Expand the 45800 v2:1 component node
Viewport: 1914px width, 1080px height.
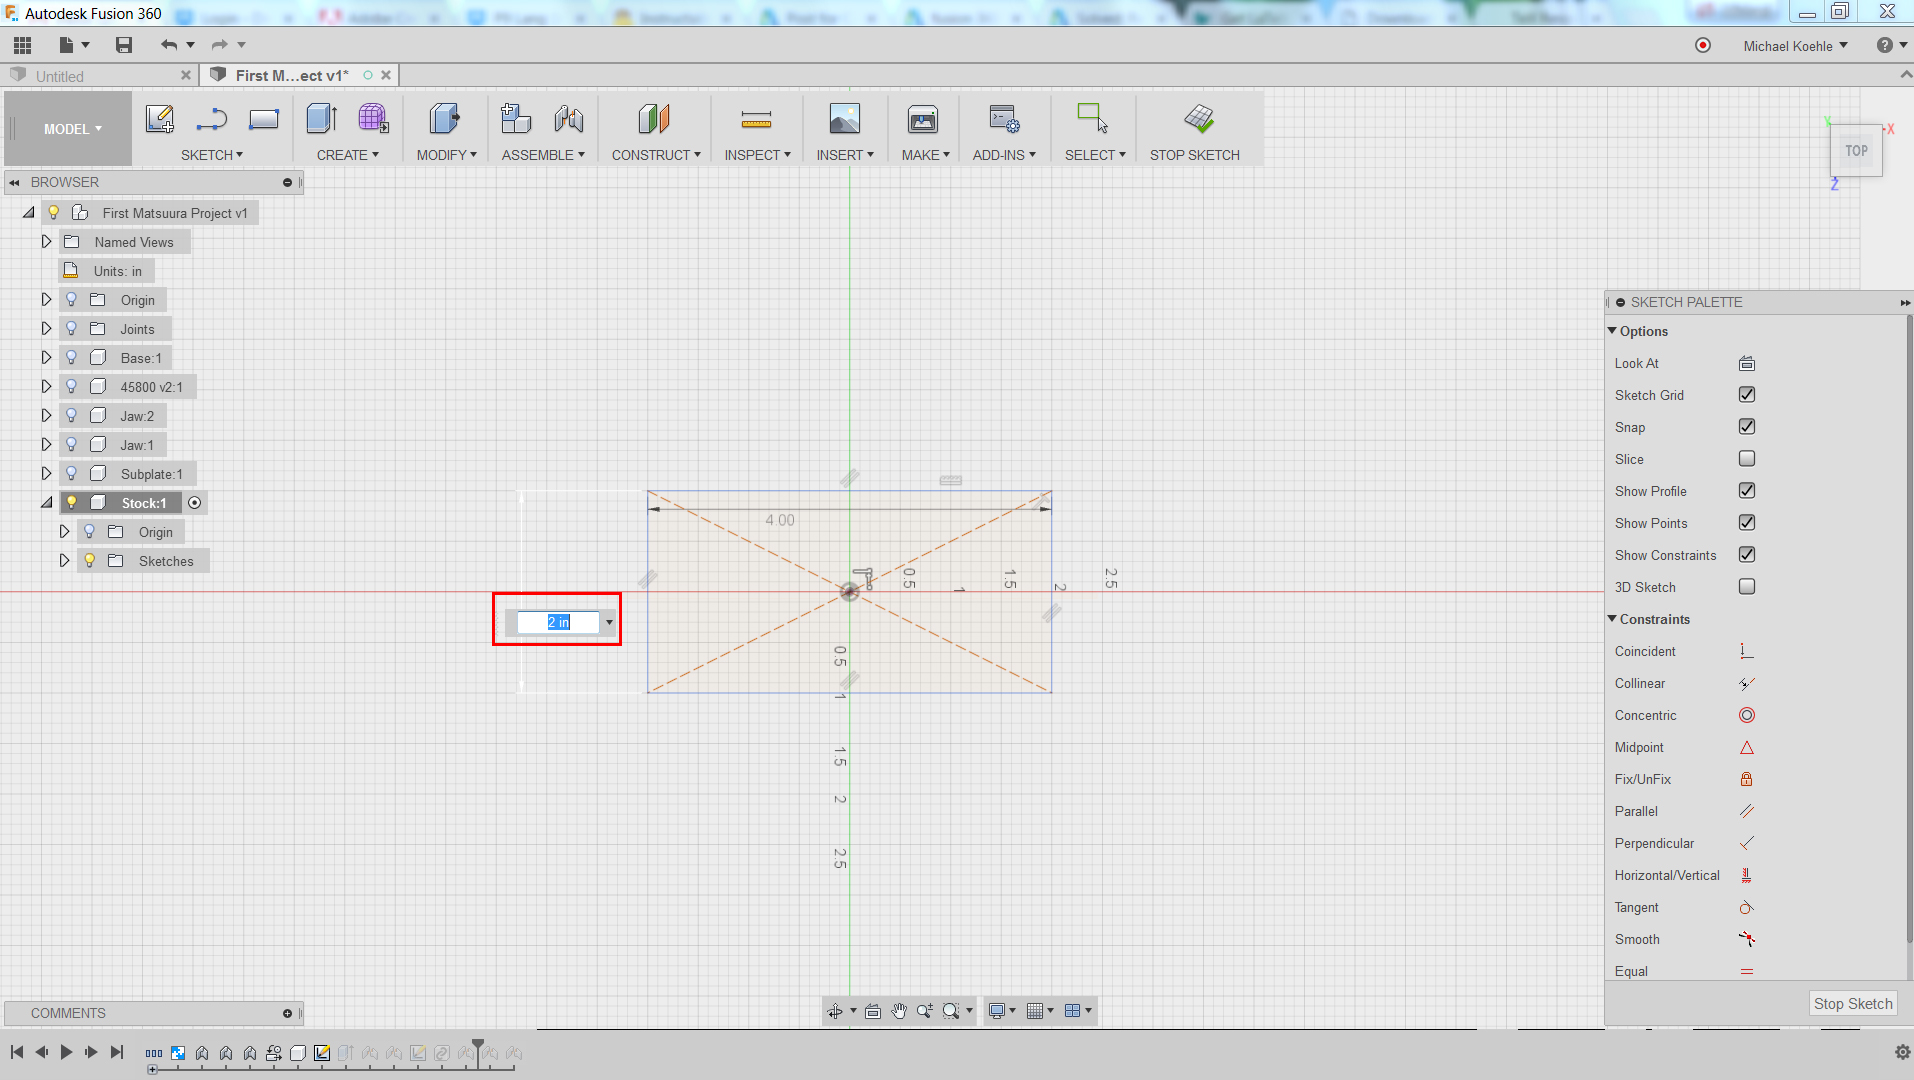point(46,386)
